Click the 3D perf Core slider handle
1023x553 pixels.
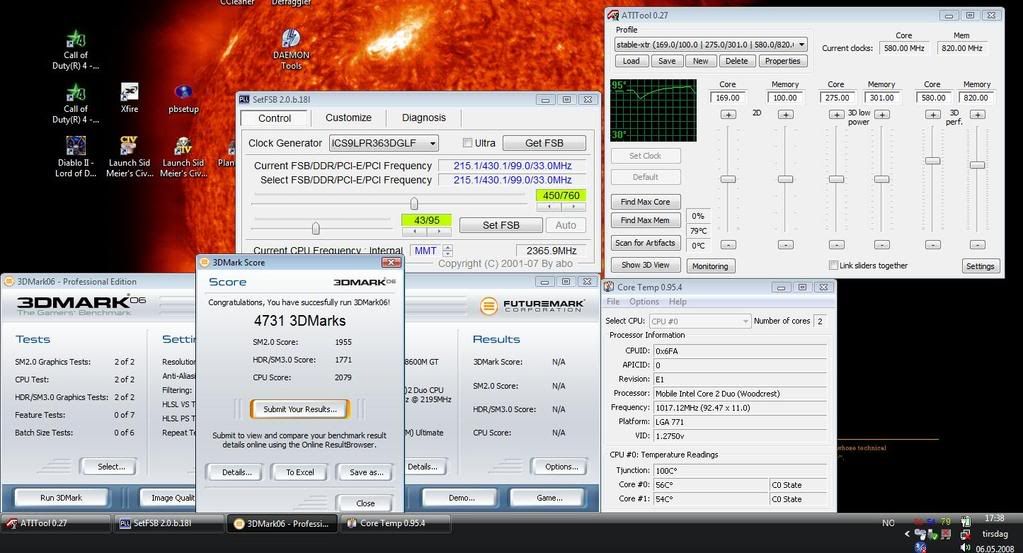point(932,160)
